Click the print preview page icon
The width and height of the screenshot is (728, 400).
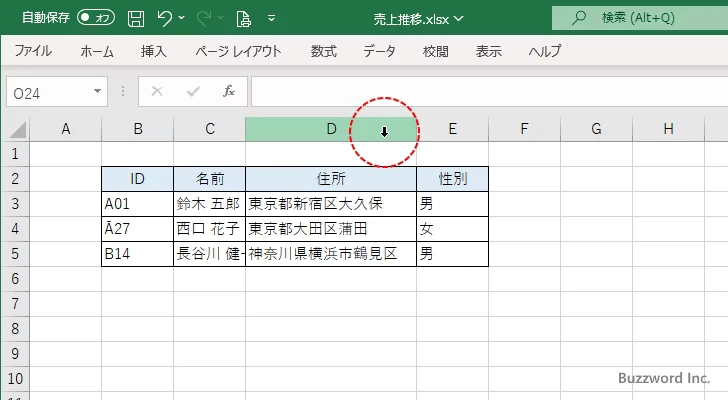[242, 17]
